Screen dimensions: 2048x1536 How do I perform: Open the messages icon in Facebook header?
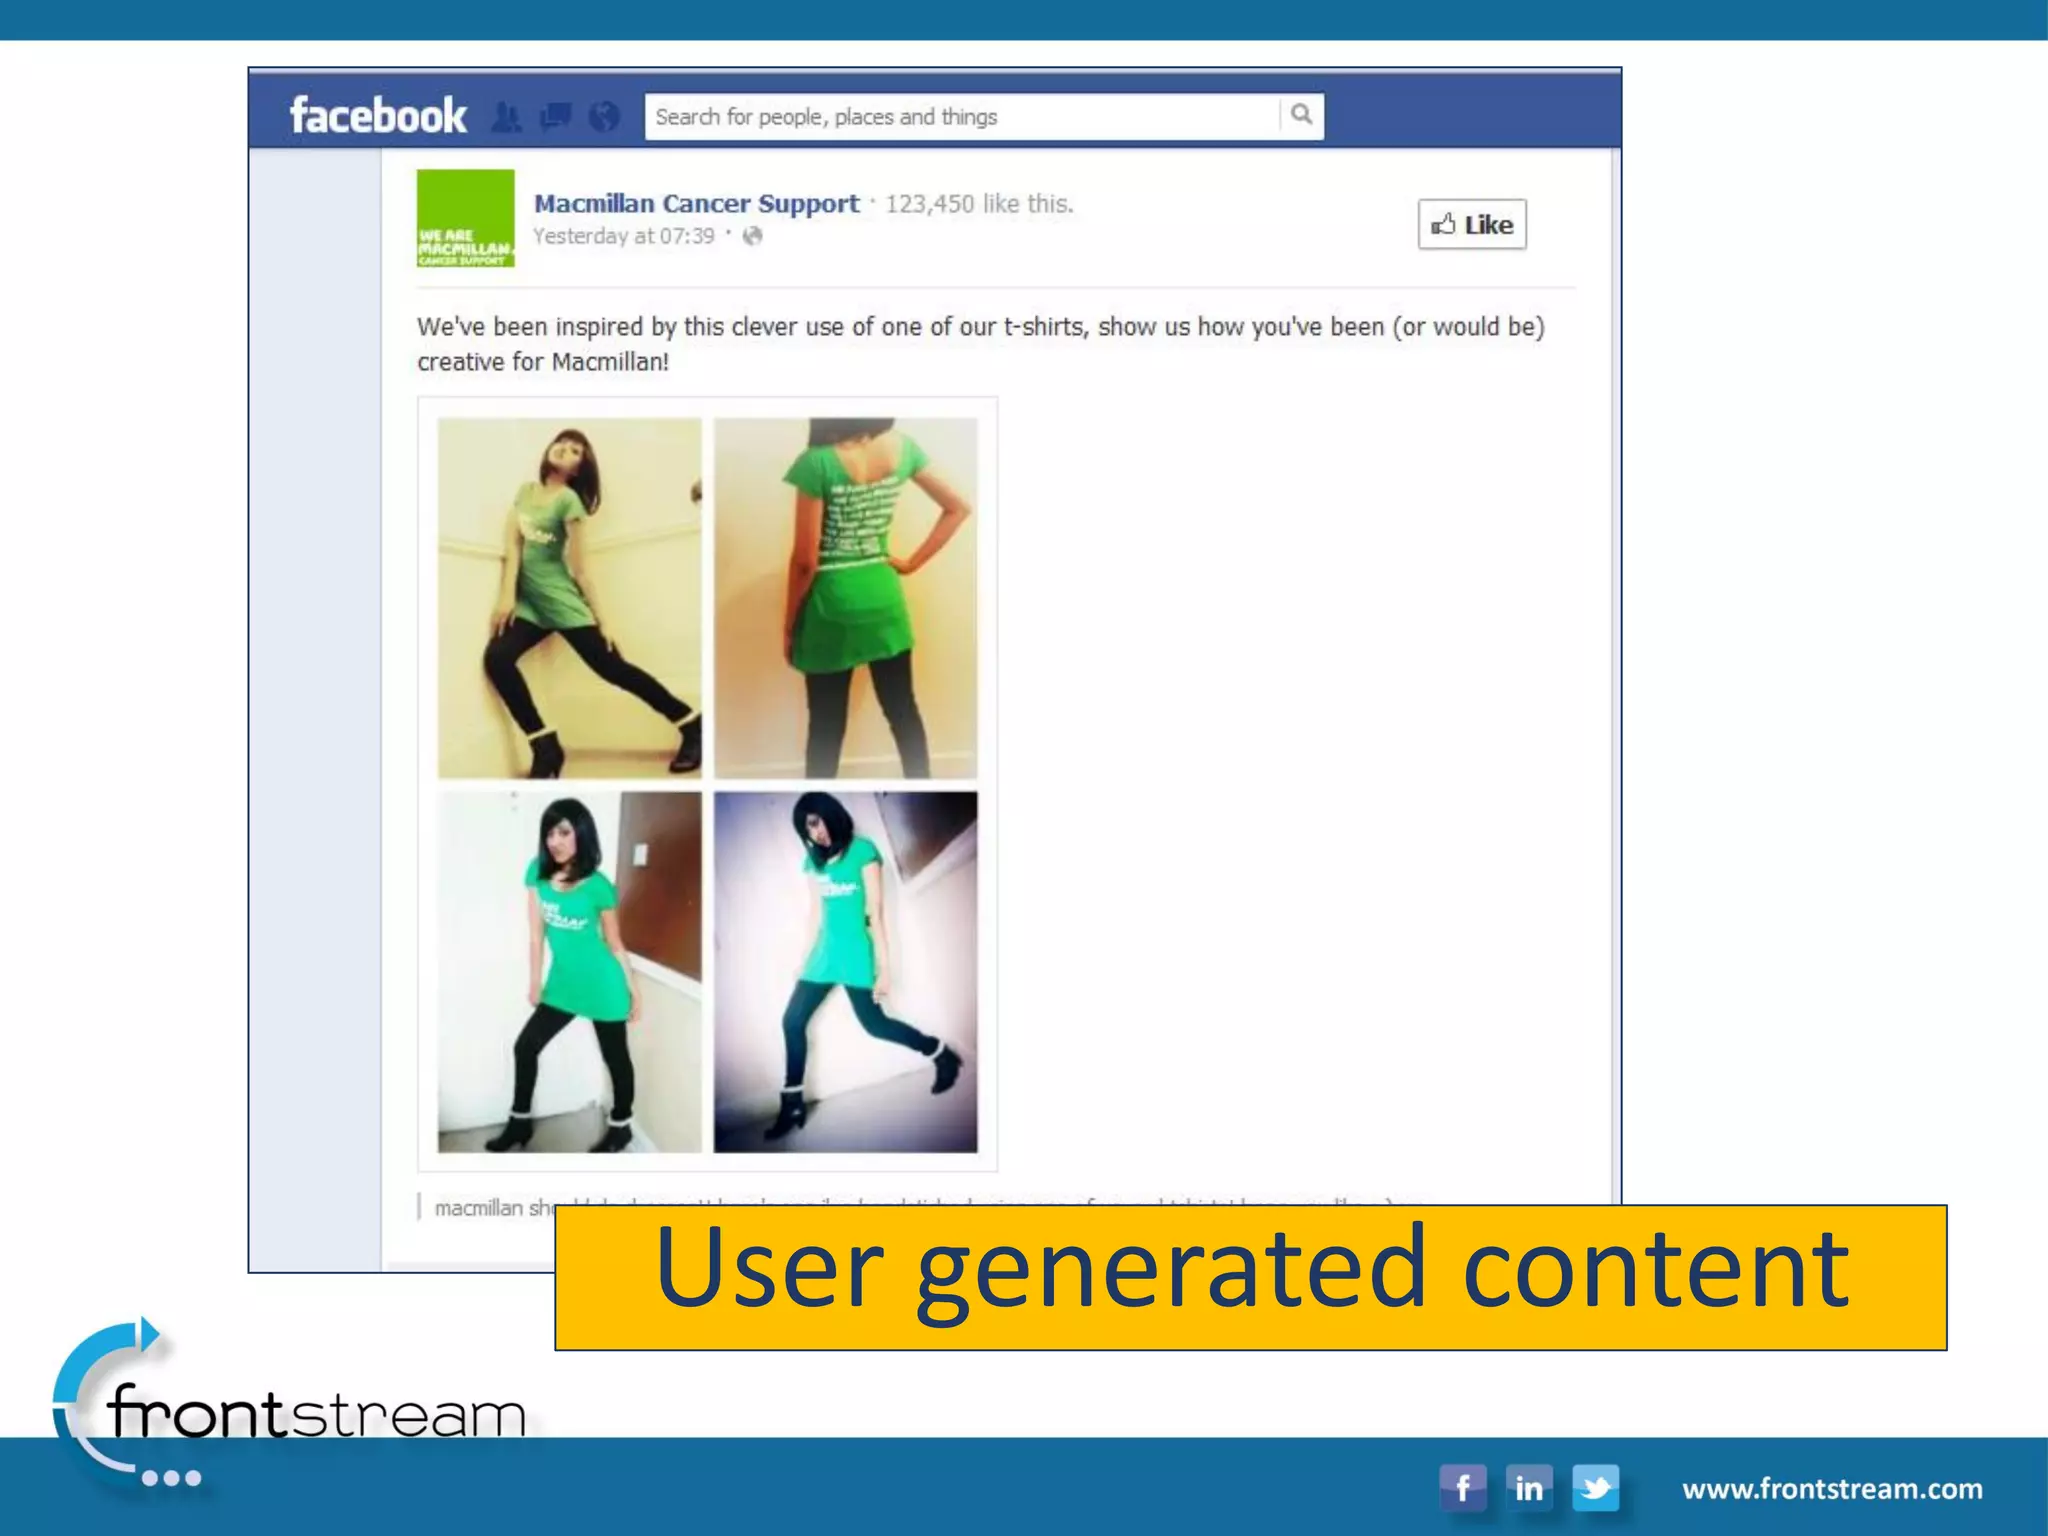[x=556, y=118]
